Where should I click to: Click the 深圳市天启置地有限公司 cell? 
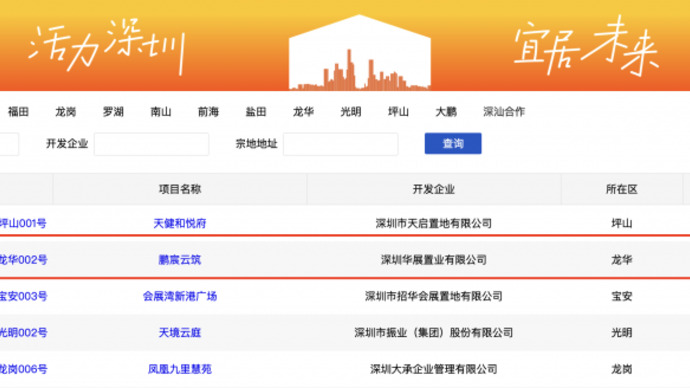[433, 223]
